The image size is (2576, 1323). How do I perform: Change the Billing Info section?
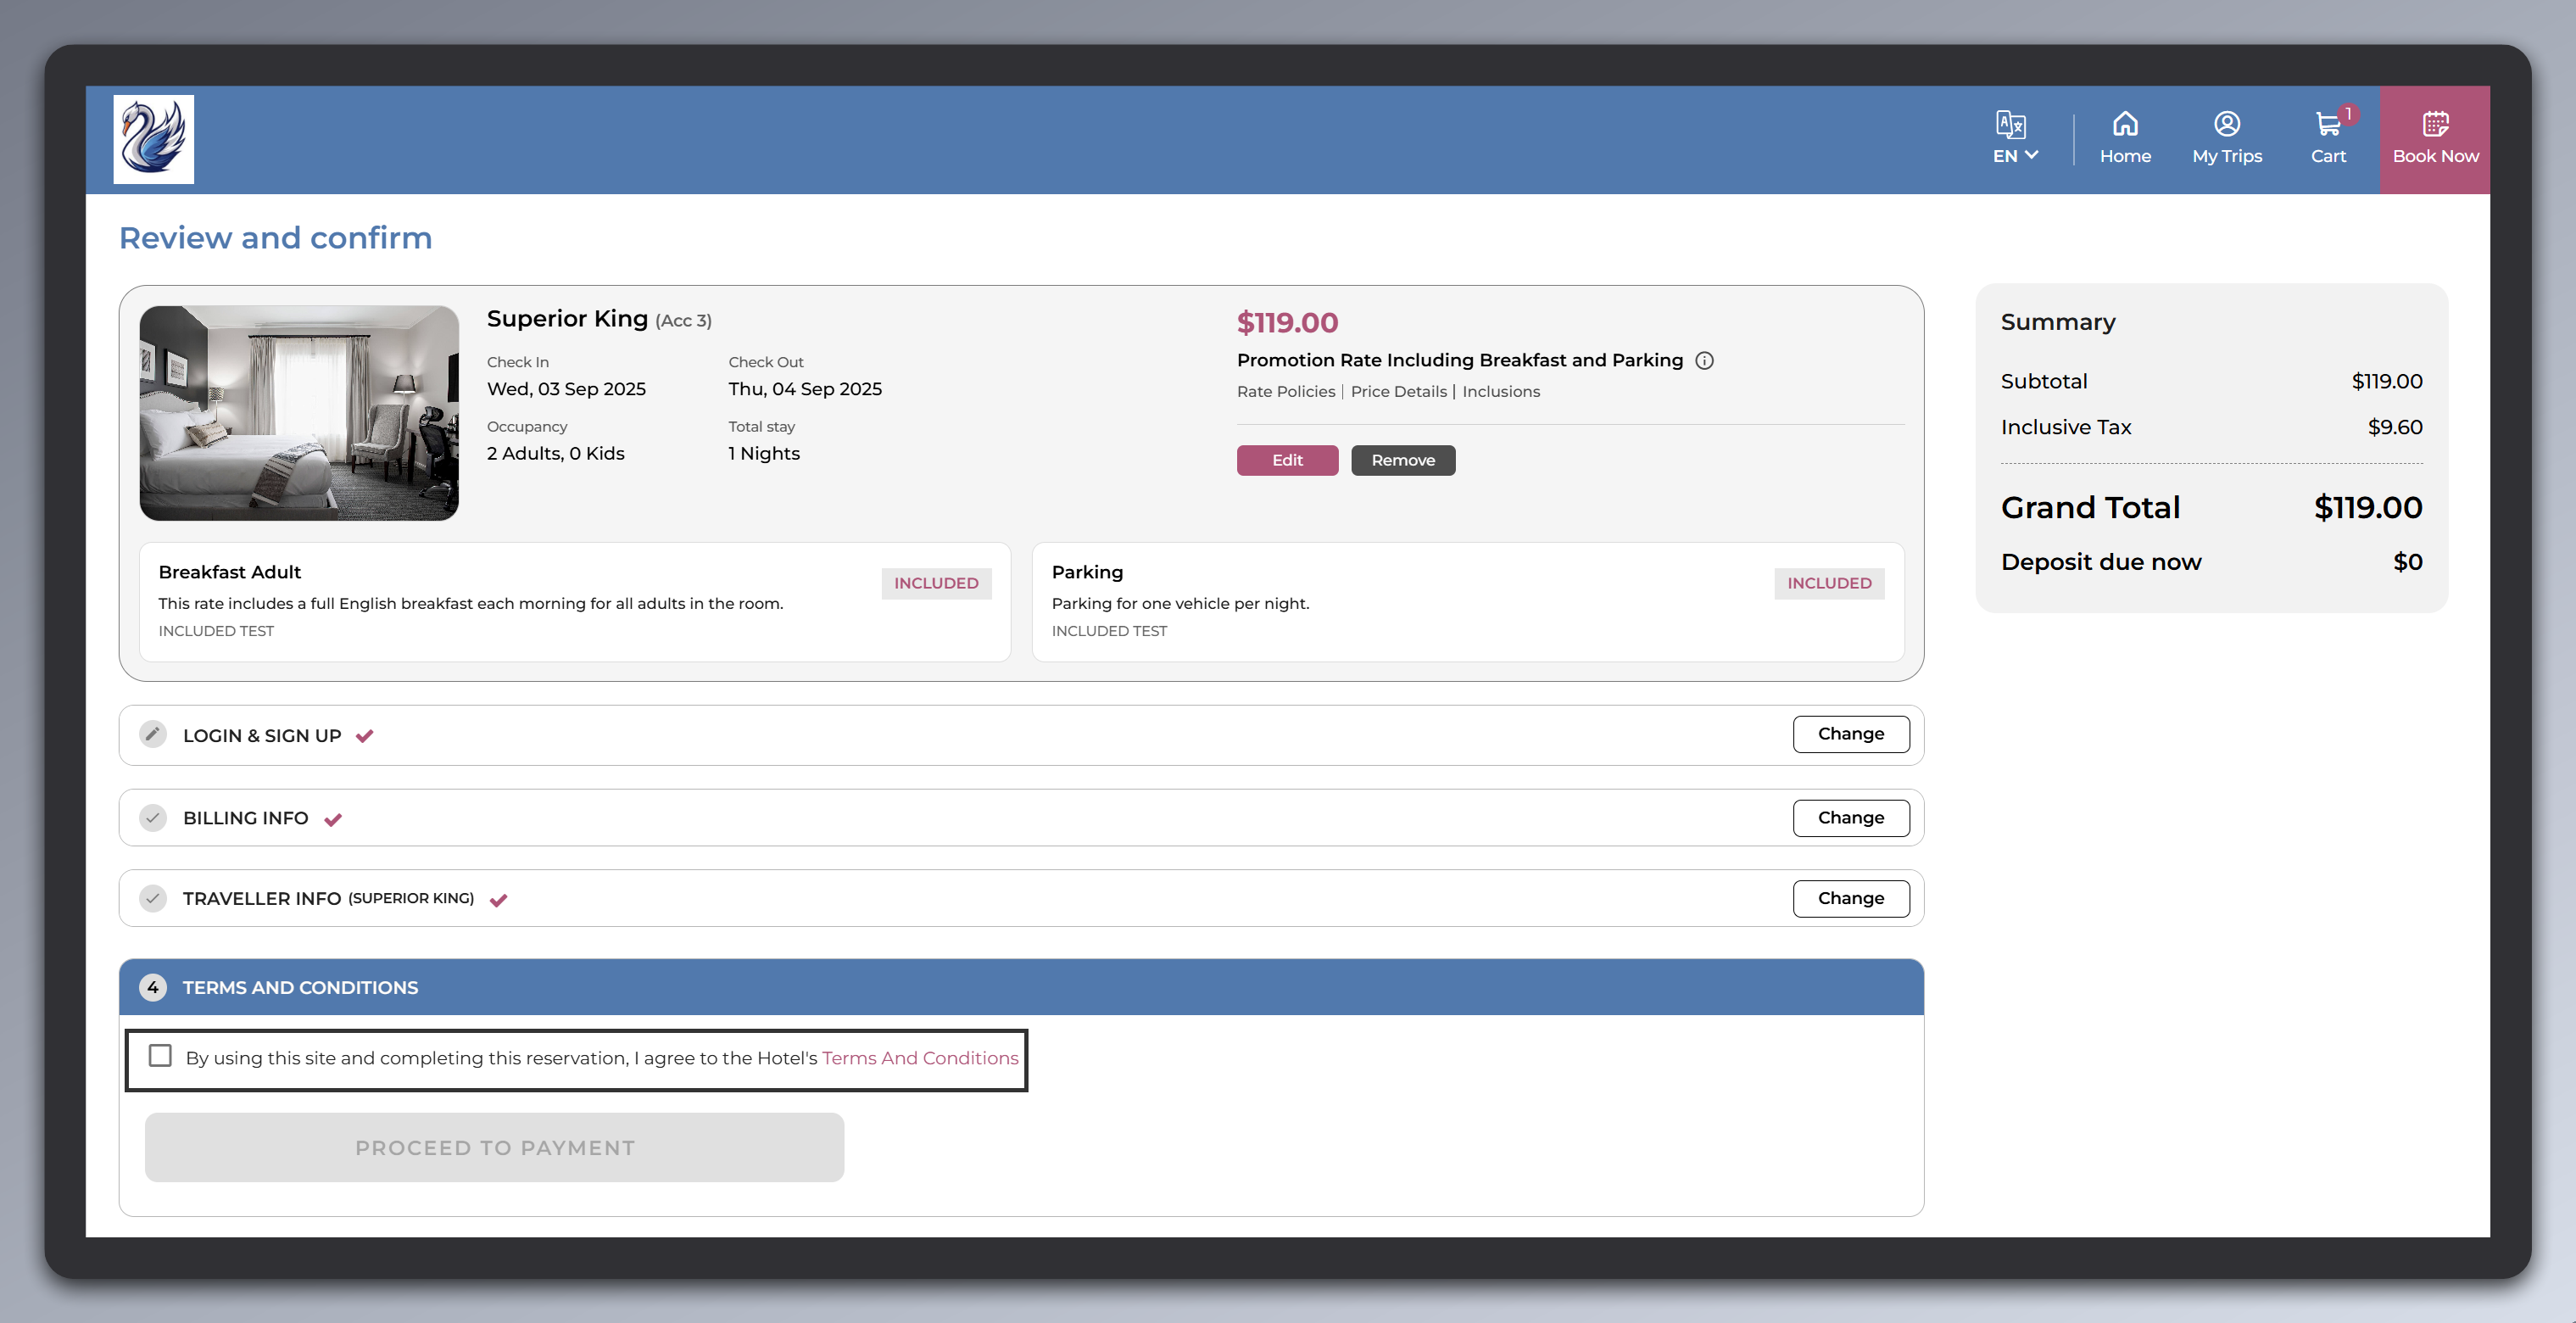coord(1850,818)
